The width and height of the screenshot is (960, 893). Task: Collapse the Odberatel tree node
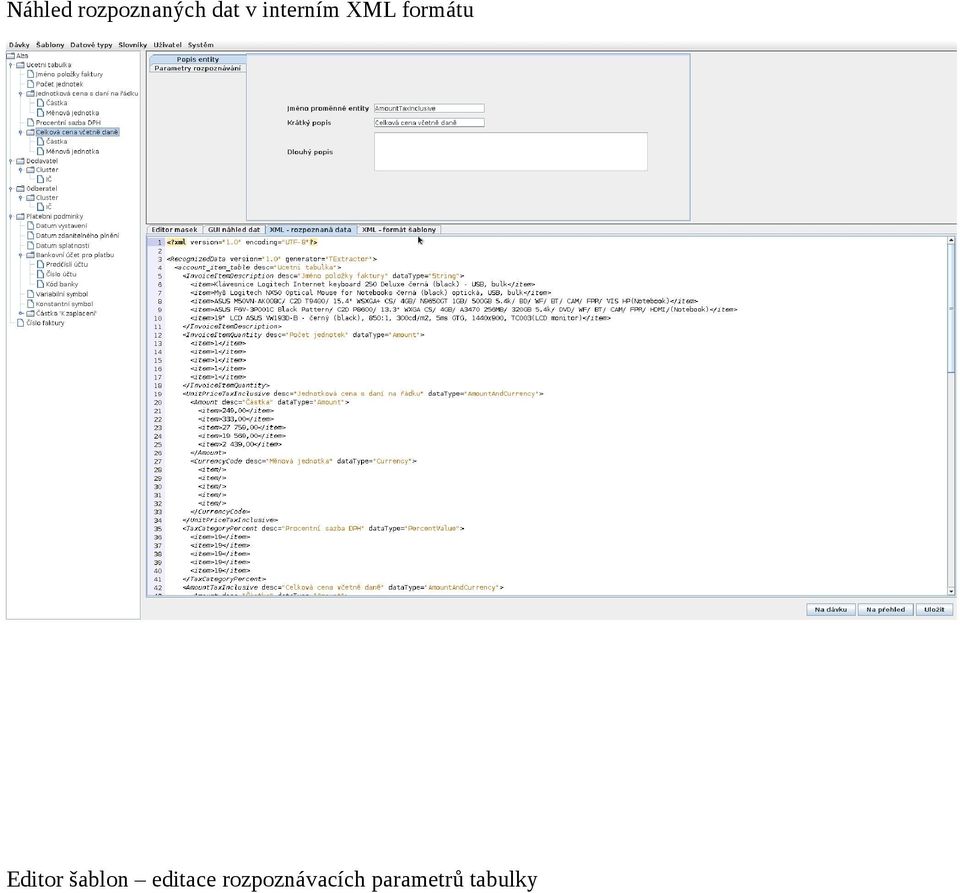(11, 189)
